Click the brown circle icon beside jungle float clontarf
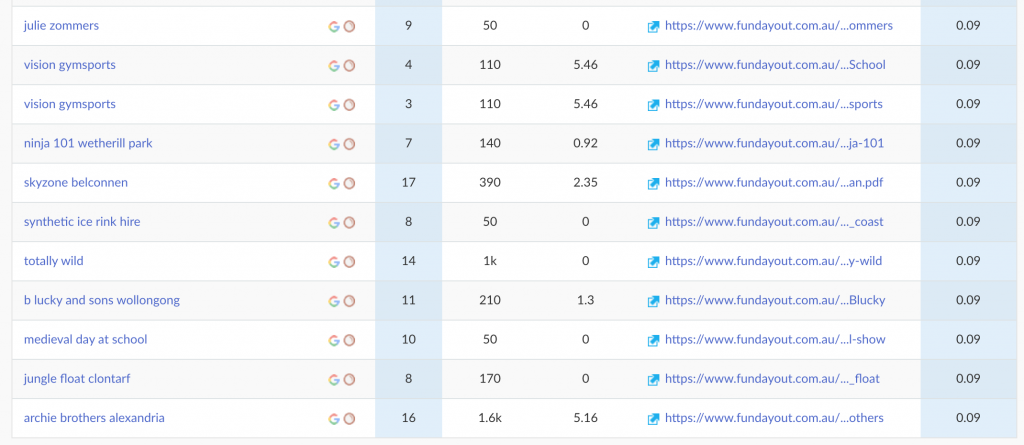This screenshot has height=445, width=1024. (x=349, y=380)
